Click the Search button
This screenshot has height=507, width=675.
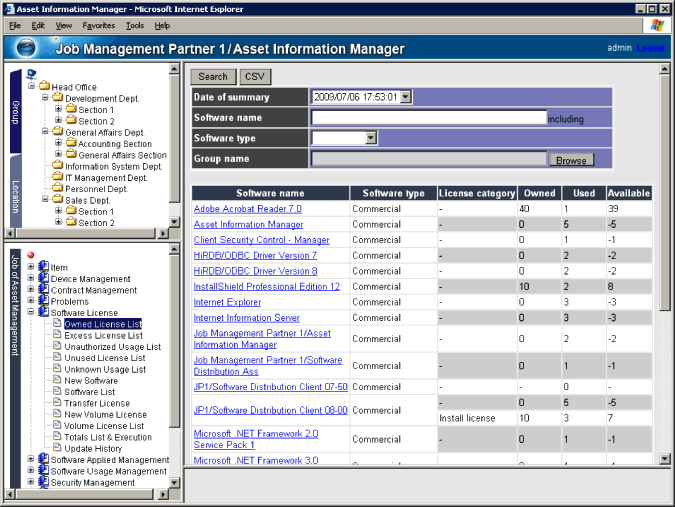213,76
